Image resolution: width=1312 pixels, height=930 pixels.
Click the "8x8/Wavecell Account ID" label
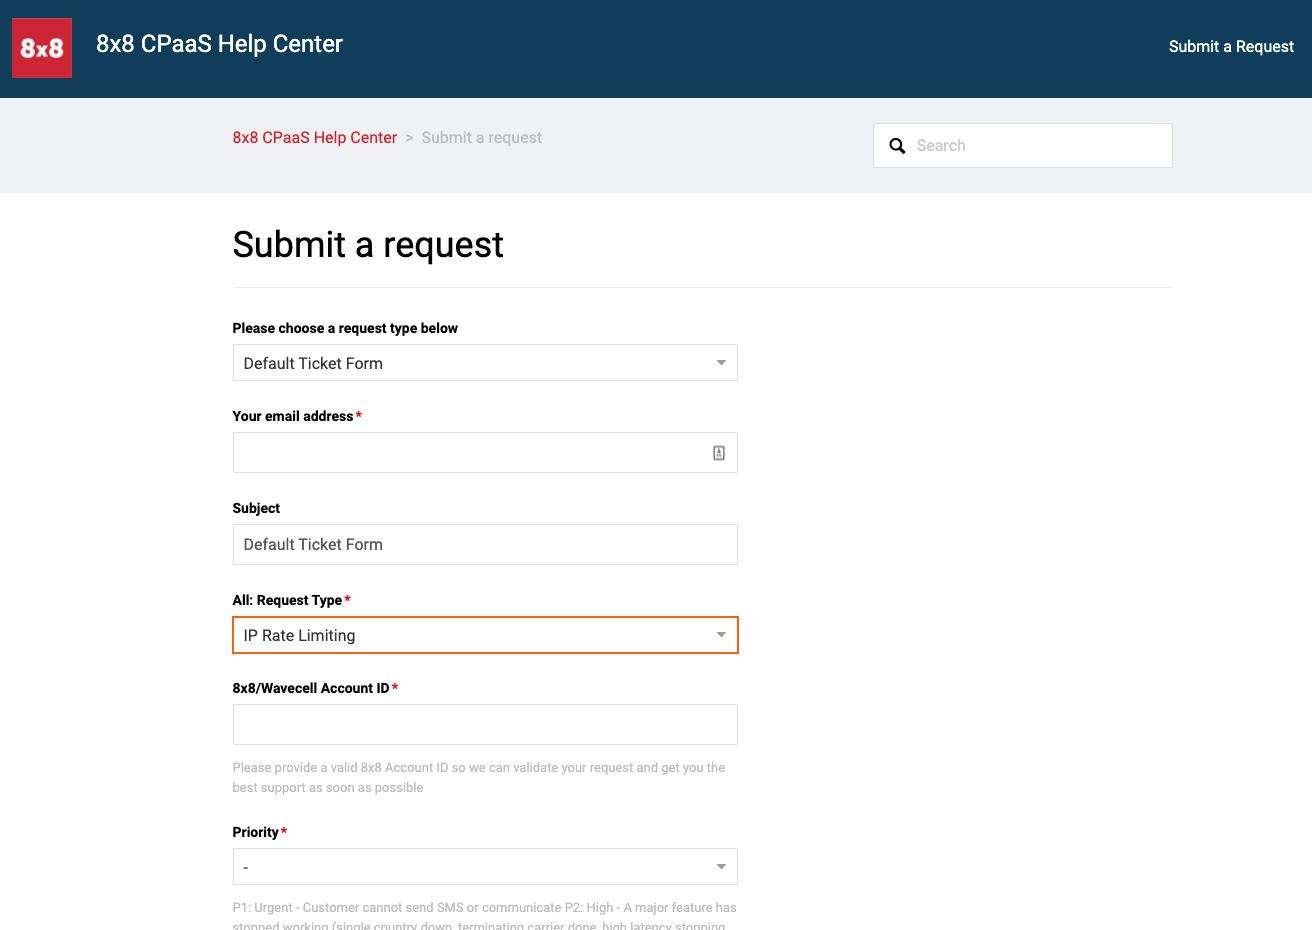tap(310, 688)
